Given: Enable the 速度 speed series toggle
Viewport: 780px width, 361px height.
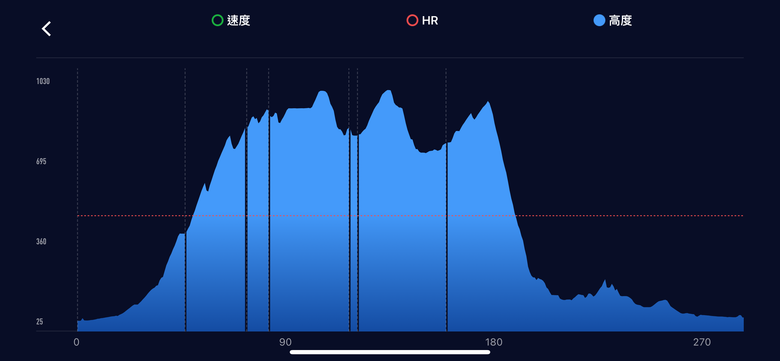Looking at the screenshot, I should click(231, 20).
